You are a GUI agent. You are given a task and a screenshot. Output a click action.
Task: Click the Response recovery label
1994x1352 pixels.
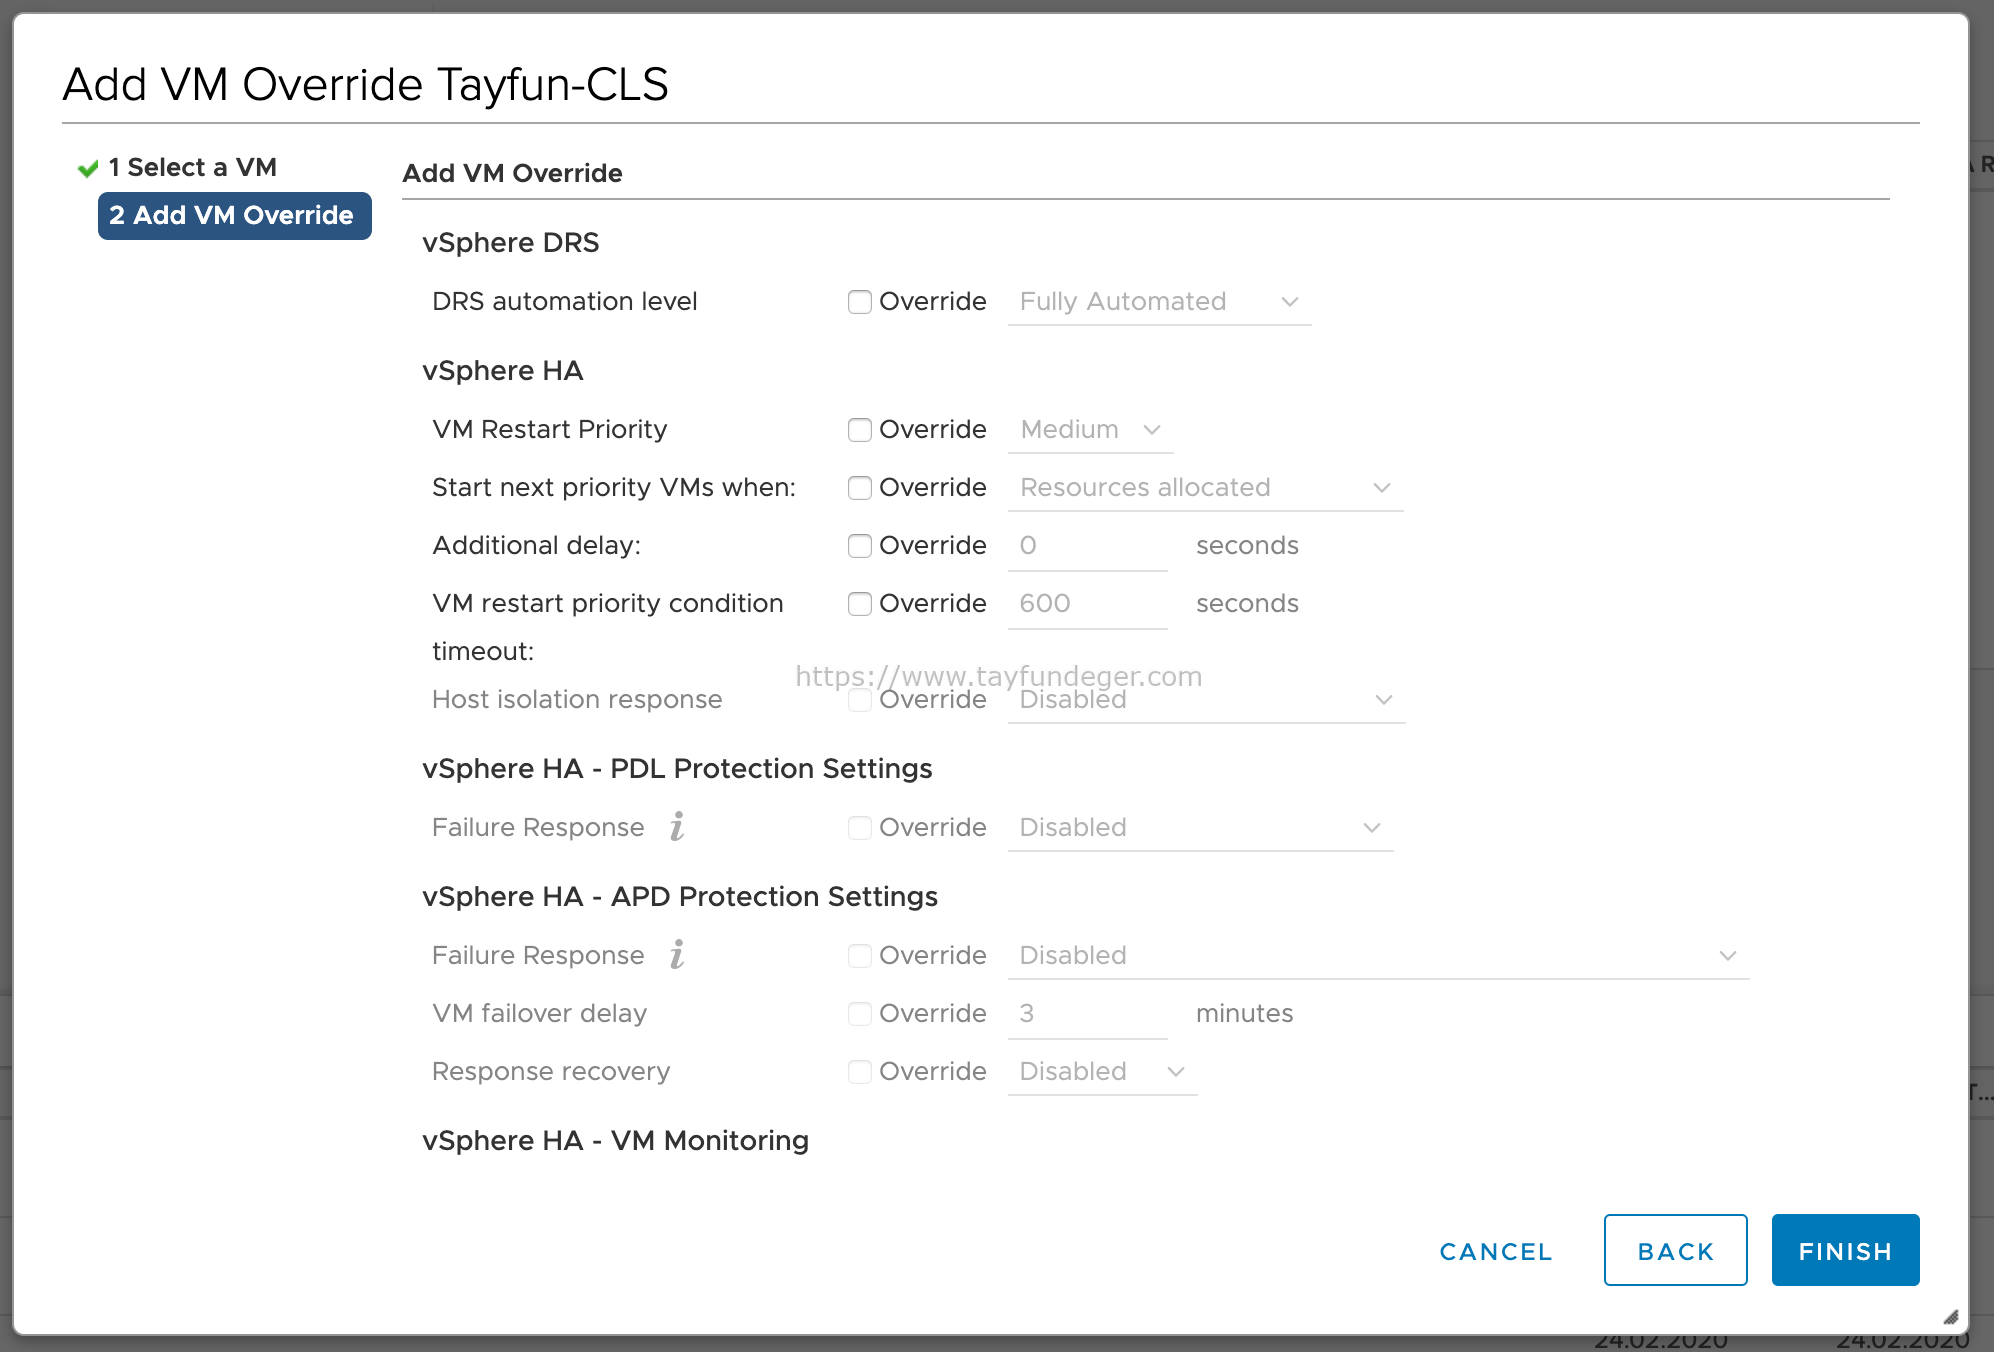pos(551,1072)
